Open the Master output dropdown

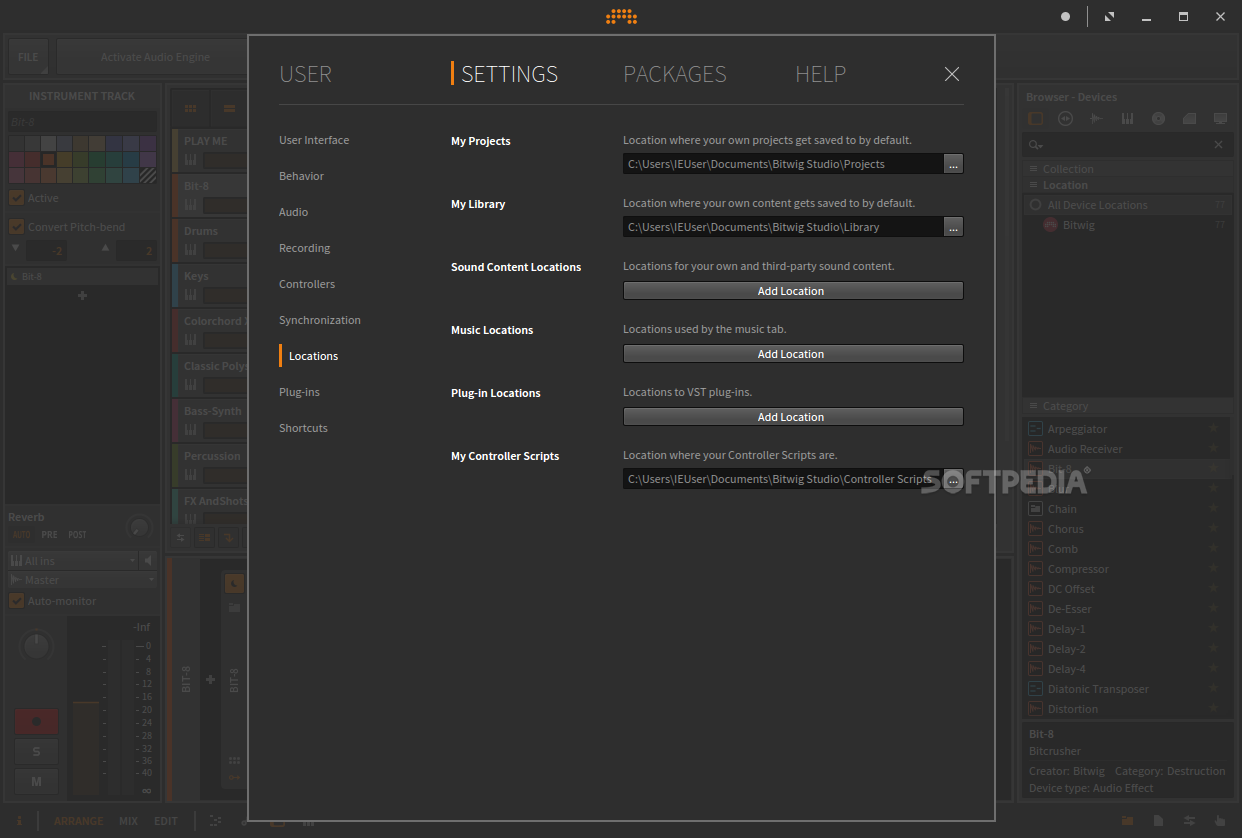coord(82,580)
